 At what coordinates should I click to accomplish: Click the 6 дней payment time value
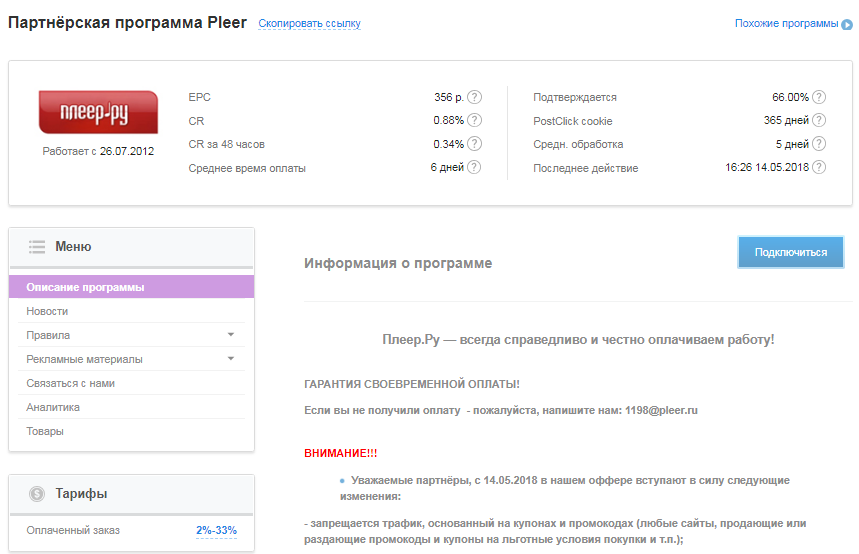[447, 167]
